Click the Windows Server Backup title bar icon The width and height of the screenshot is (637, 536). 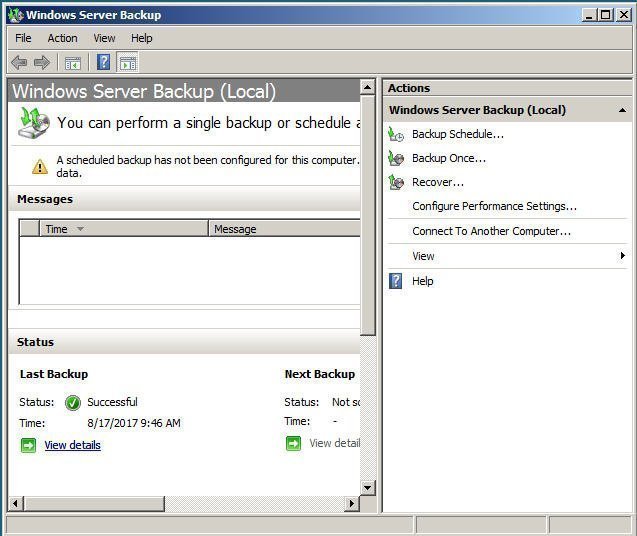pos(16,15)
